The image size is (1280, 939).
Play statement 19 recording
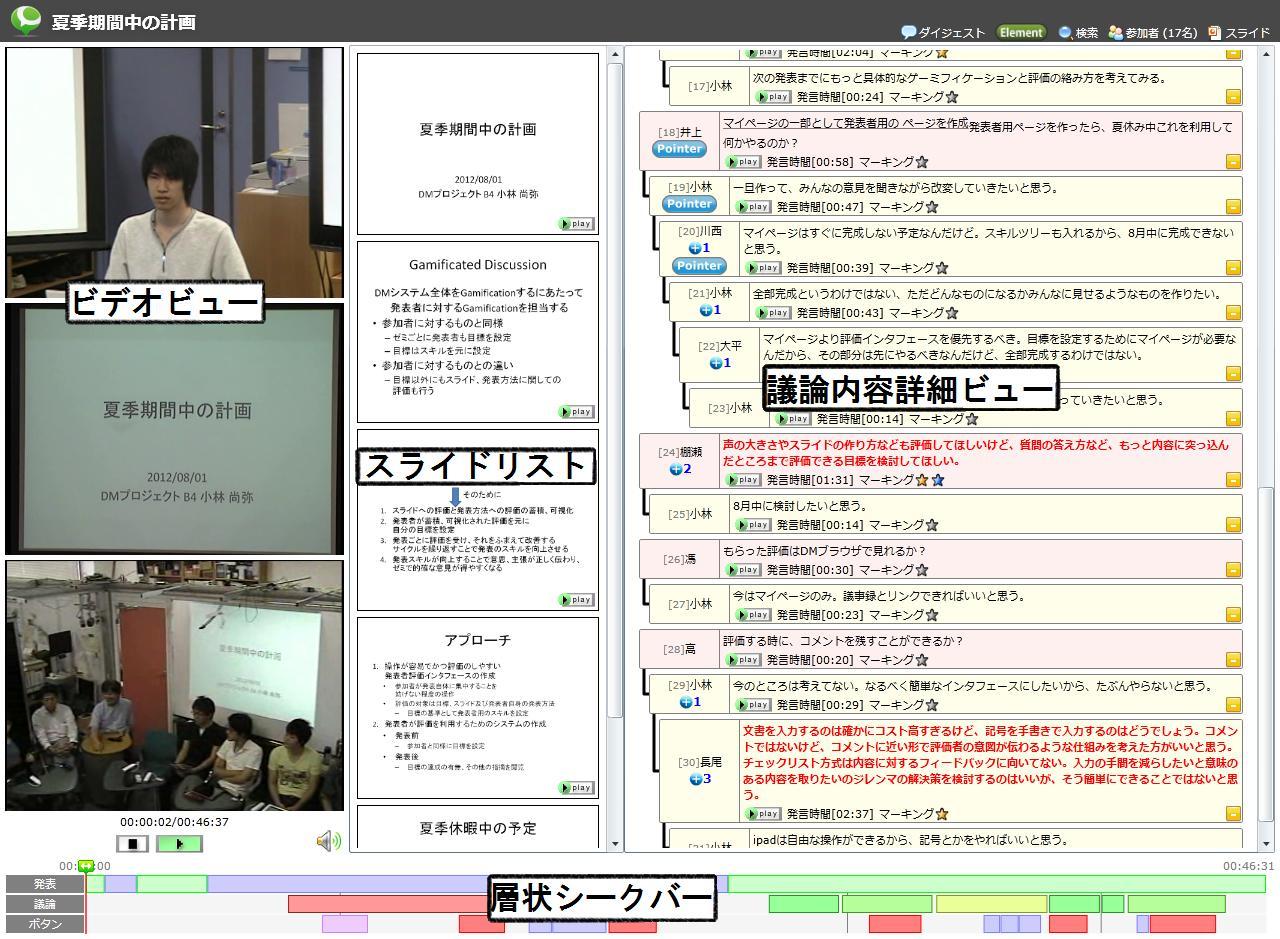click(753, 207)
